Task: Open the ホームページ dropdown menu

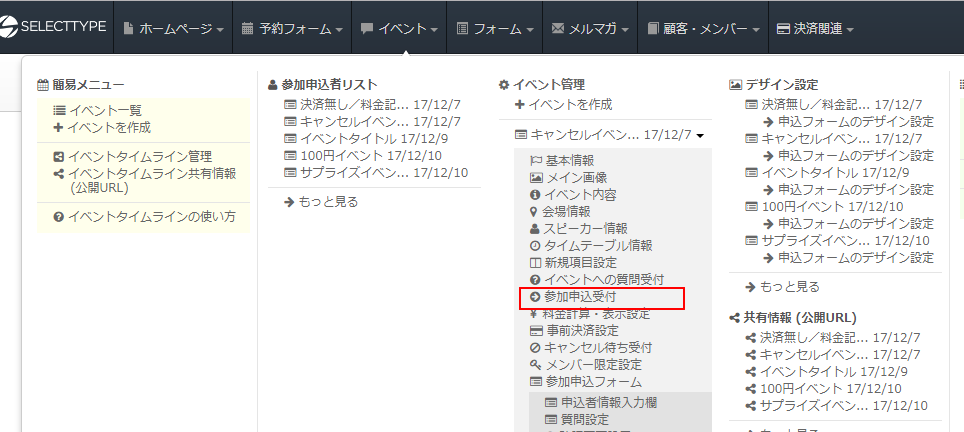Action: tap(173, 29)
